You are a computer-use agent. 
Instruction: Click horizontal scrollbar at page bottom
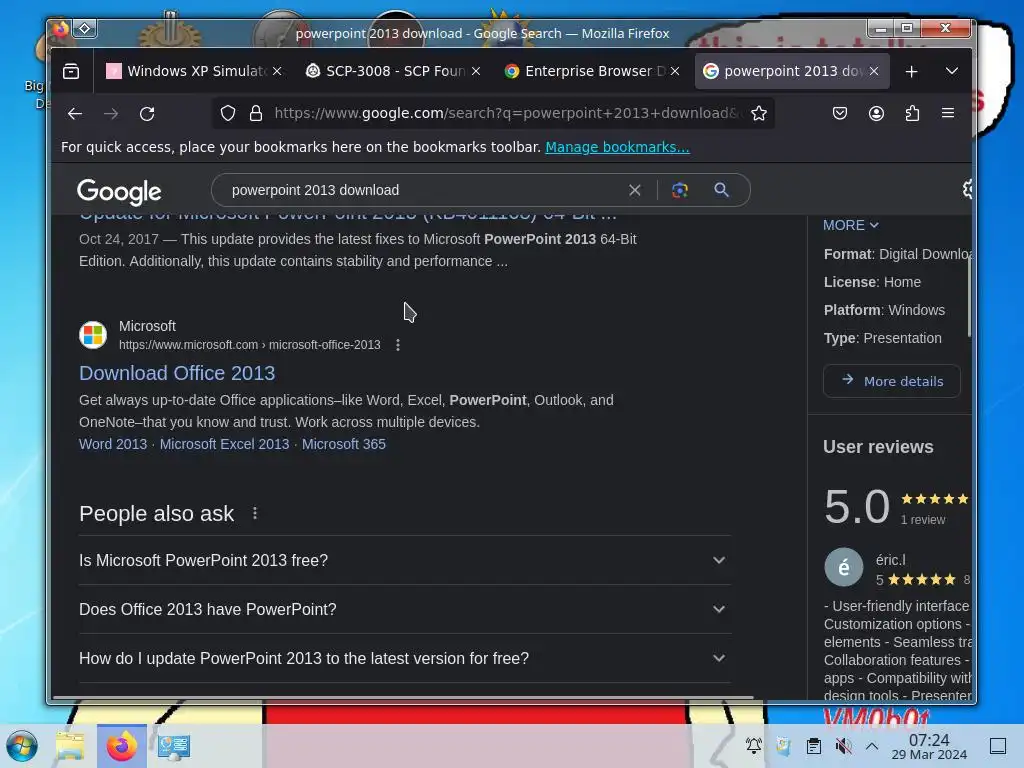coord(402,697)
